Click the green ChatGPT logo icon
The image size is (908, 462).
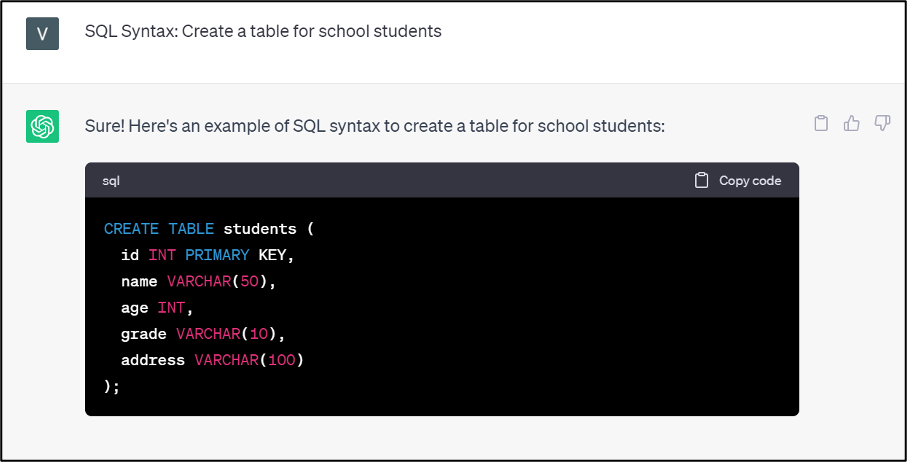tap(42, 126)
